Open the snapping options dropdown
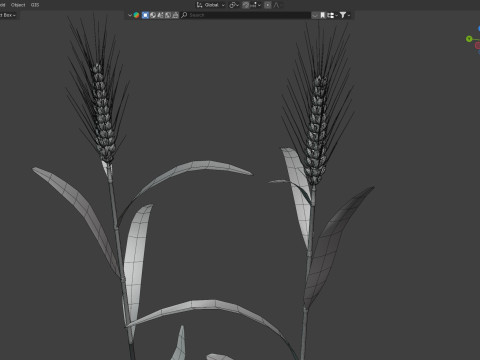This screenshot has height=360, width=480. 255,5
